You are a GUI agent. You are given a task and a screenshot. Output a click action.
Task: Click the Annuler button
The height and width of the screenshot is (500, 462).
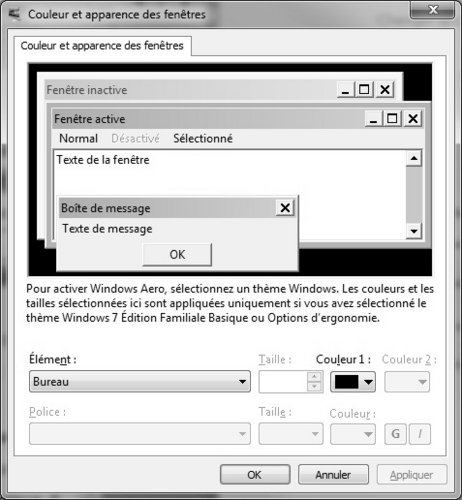(x=333, y=475)
